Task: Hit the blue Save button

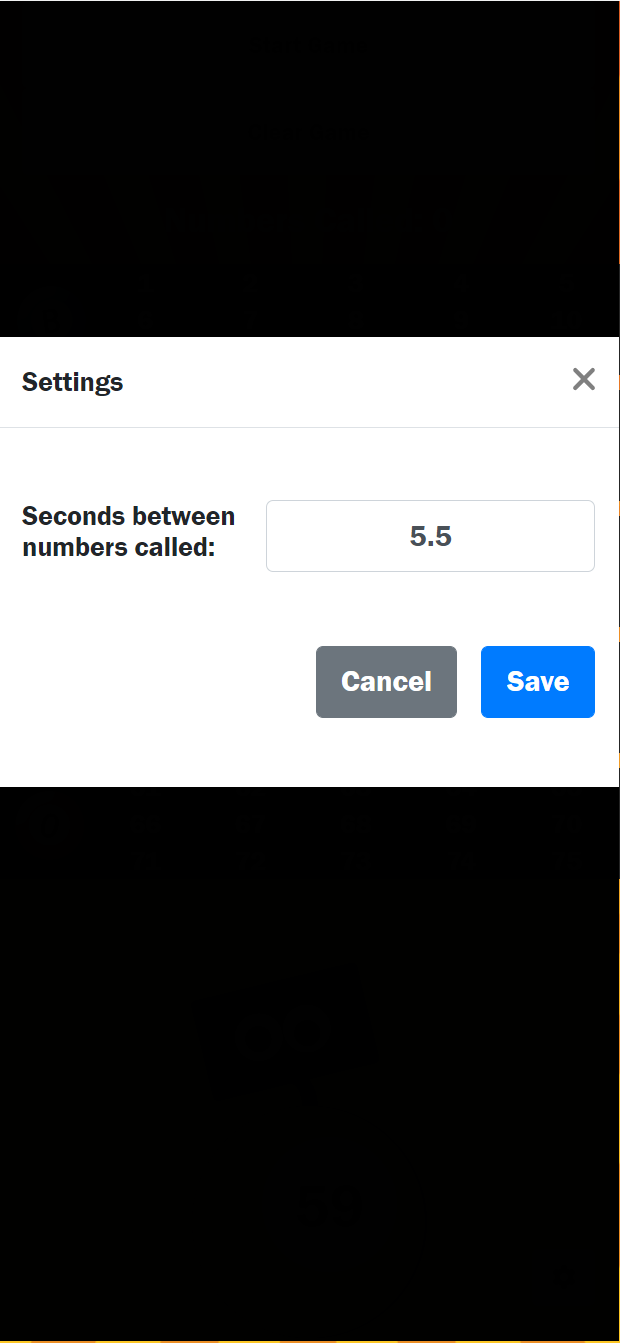Action: click(x=537, y=682)
